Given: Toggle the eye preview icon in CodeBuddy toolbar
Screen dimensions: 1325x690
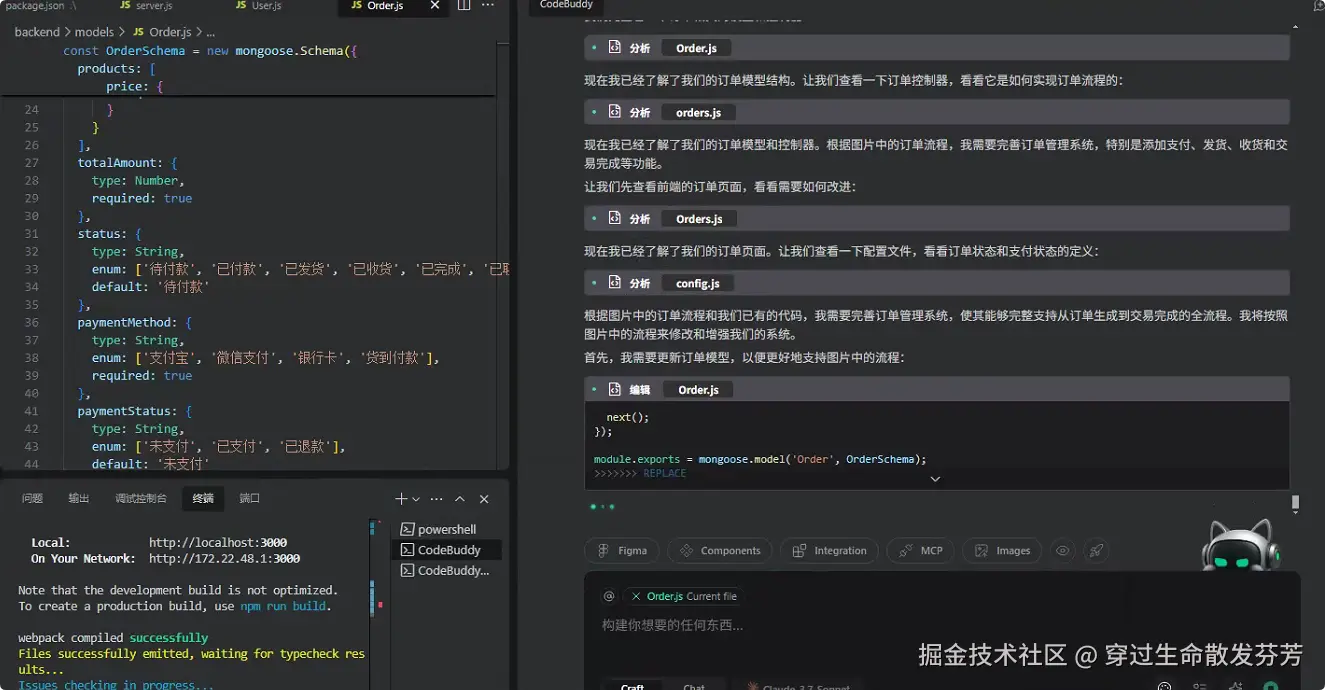Looking at the screenshot, I should (1062, 550).
